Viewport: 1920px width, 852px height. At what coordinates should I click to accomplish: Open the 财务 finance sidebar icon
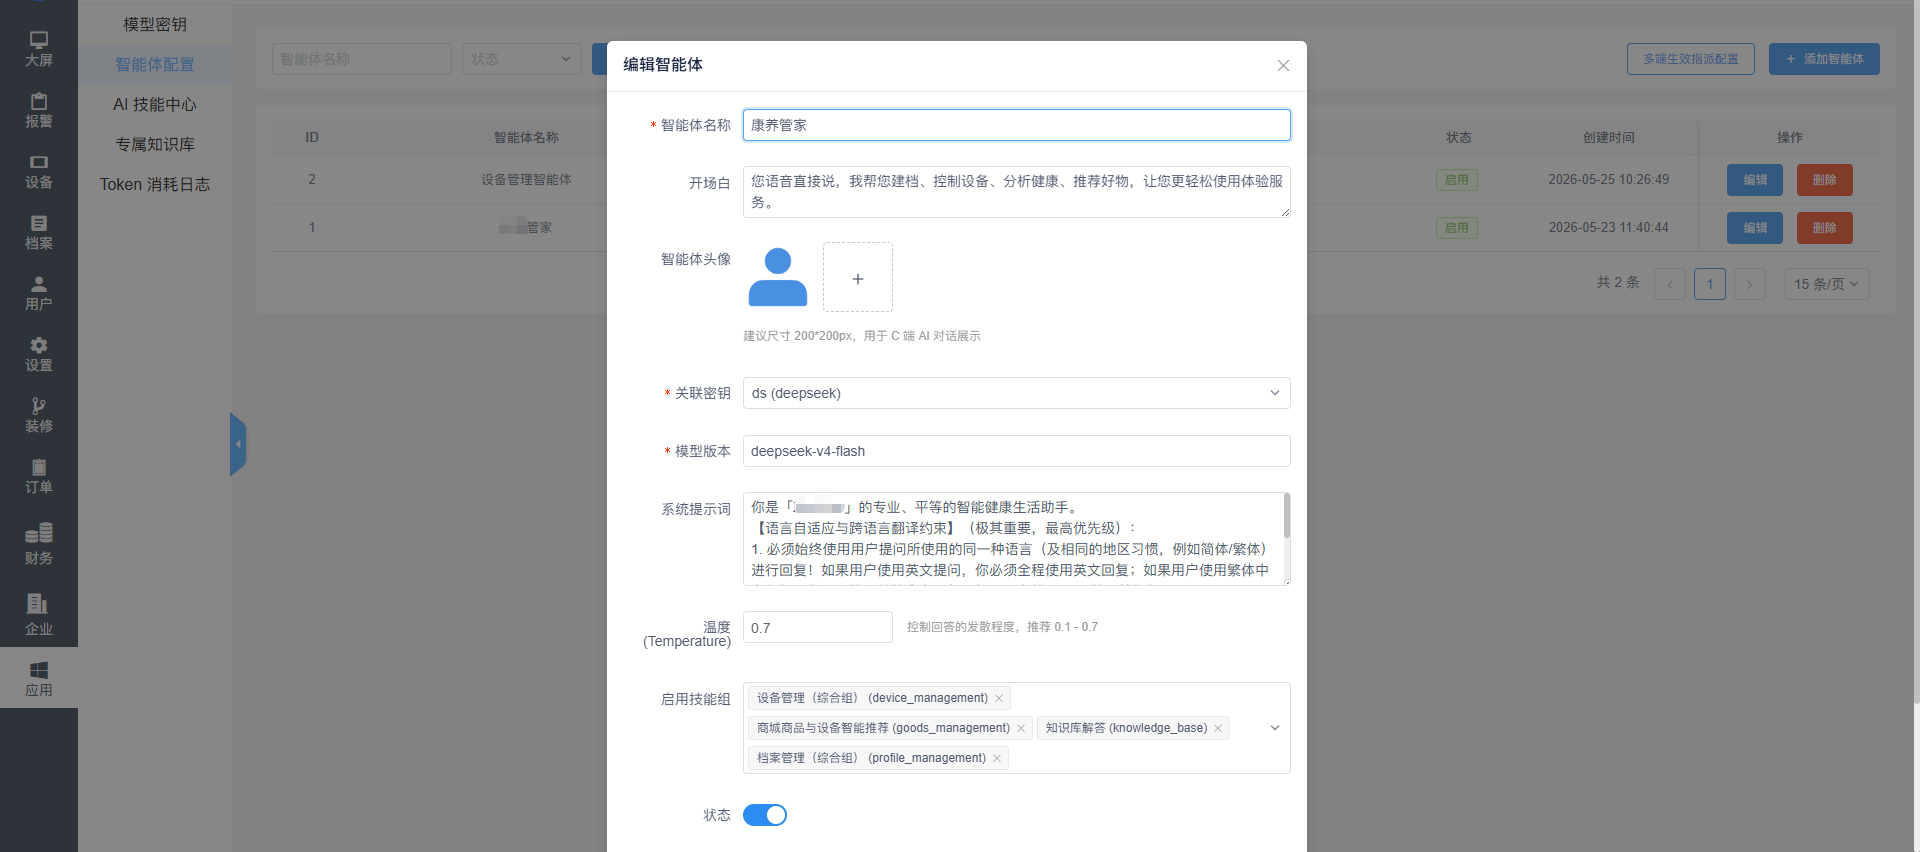point(39,543)
